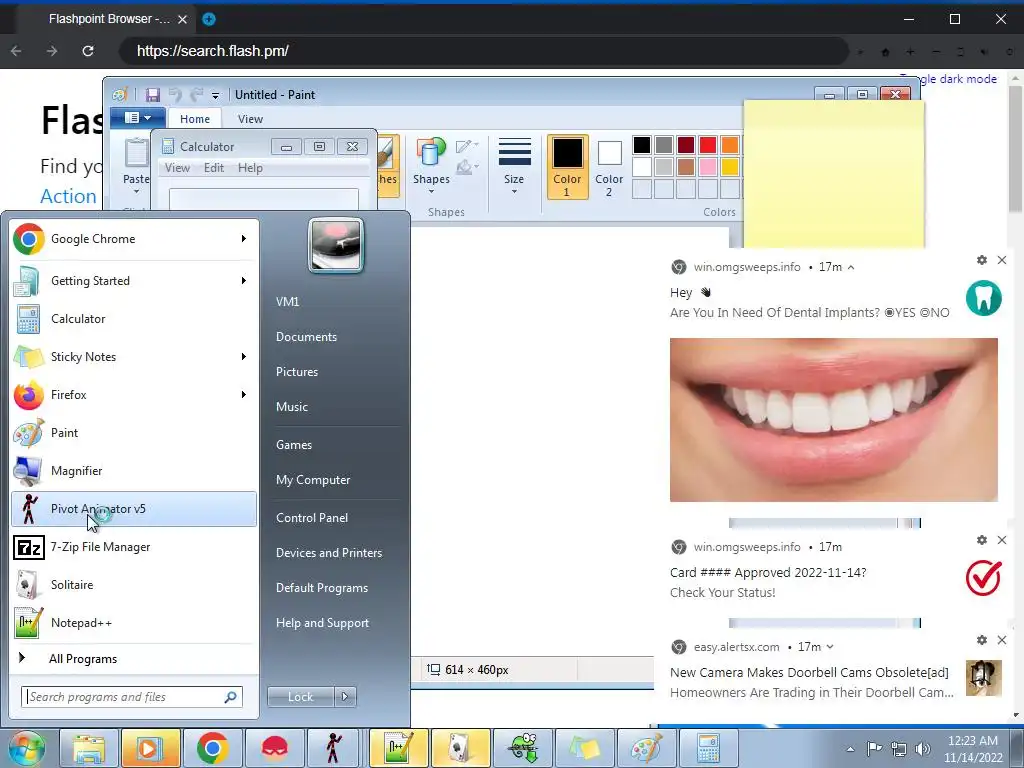Viewport: 1024px width, 768px height.
Task: Open Paint Shapes dropdown
Action: 431,167
